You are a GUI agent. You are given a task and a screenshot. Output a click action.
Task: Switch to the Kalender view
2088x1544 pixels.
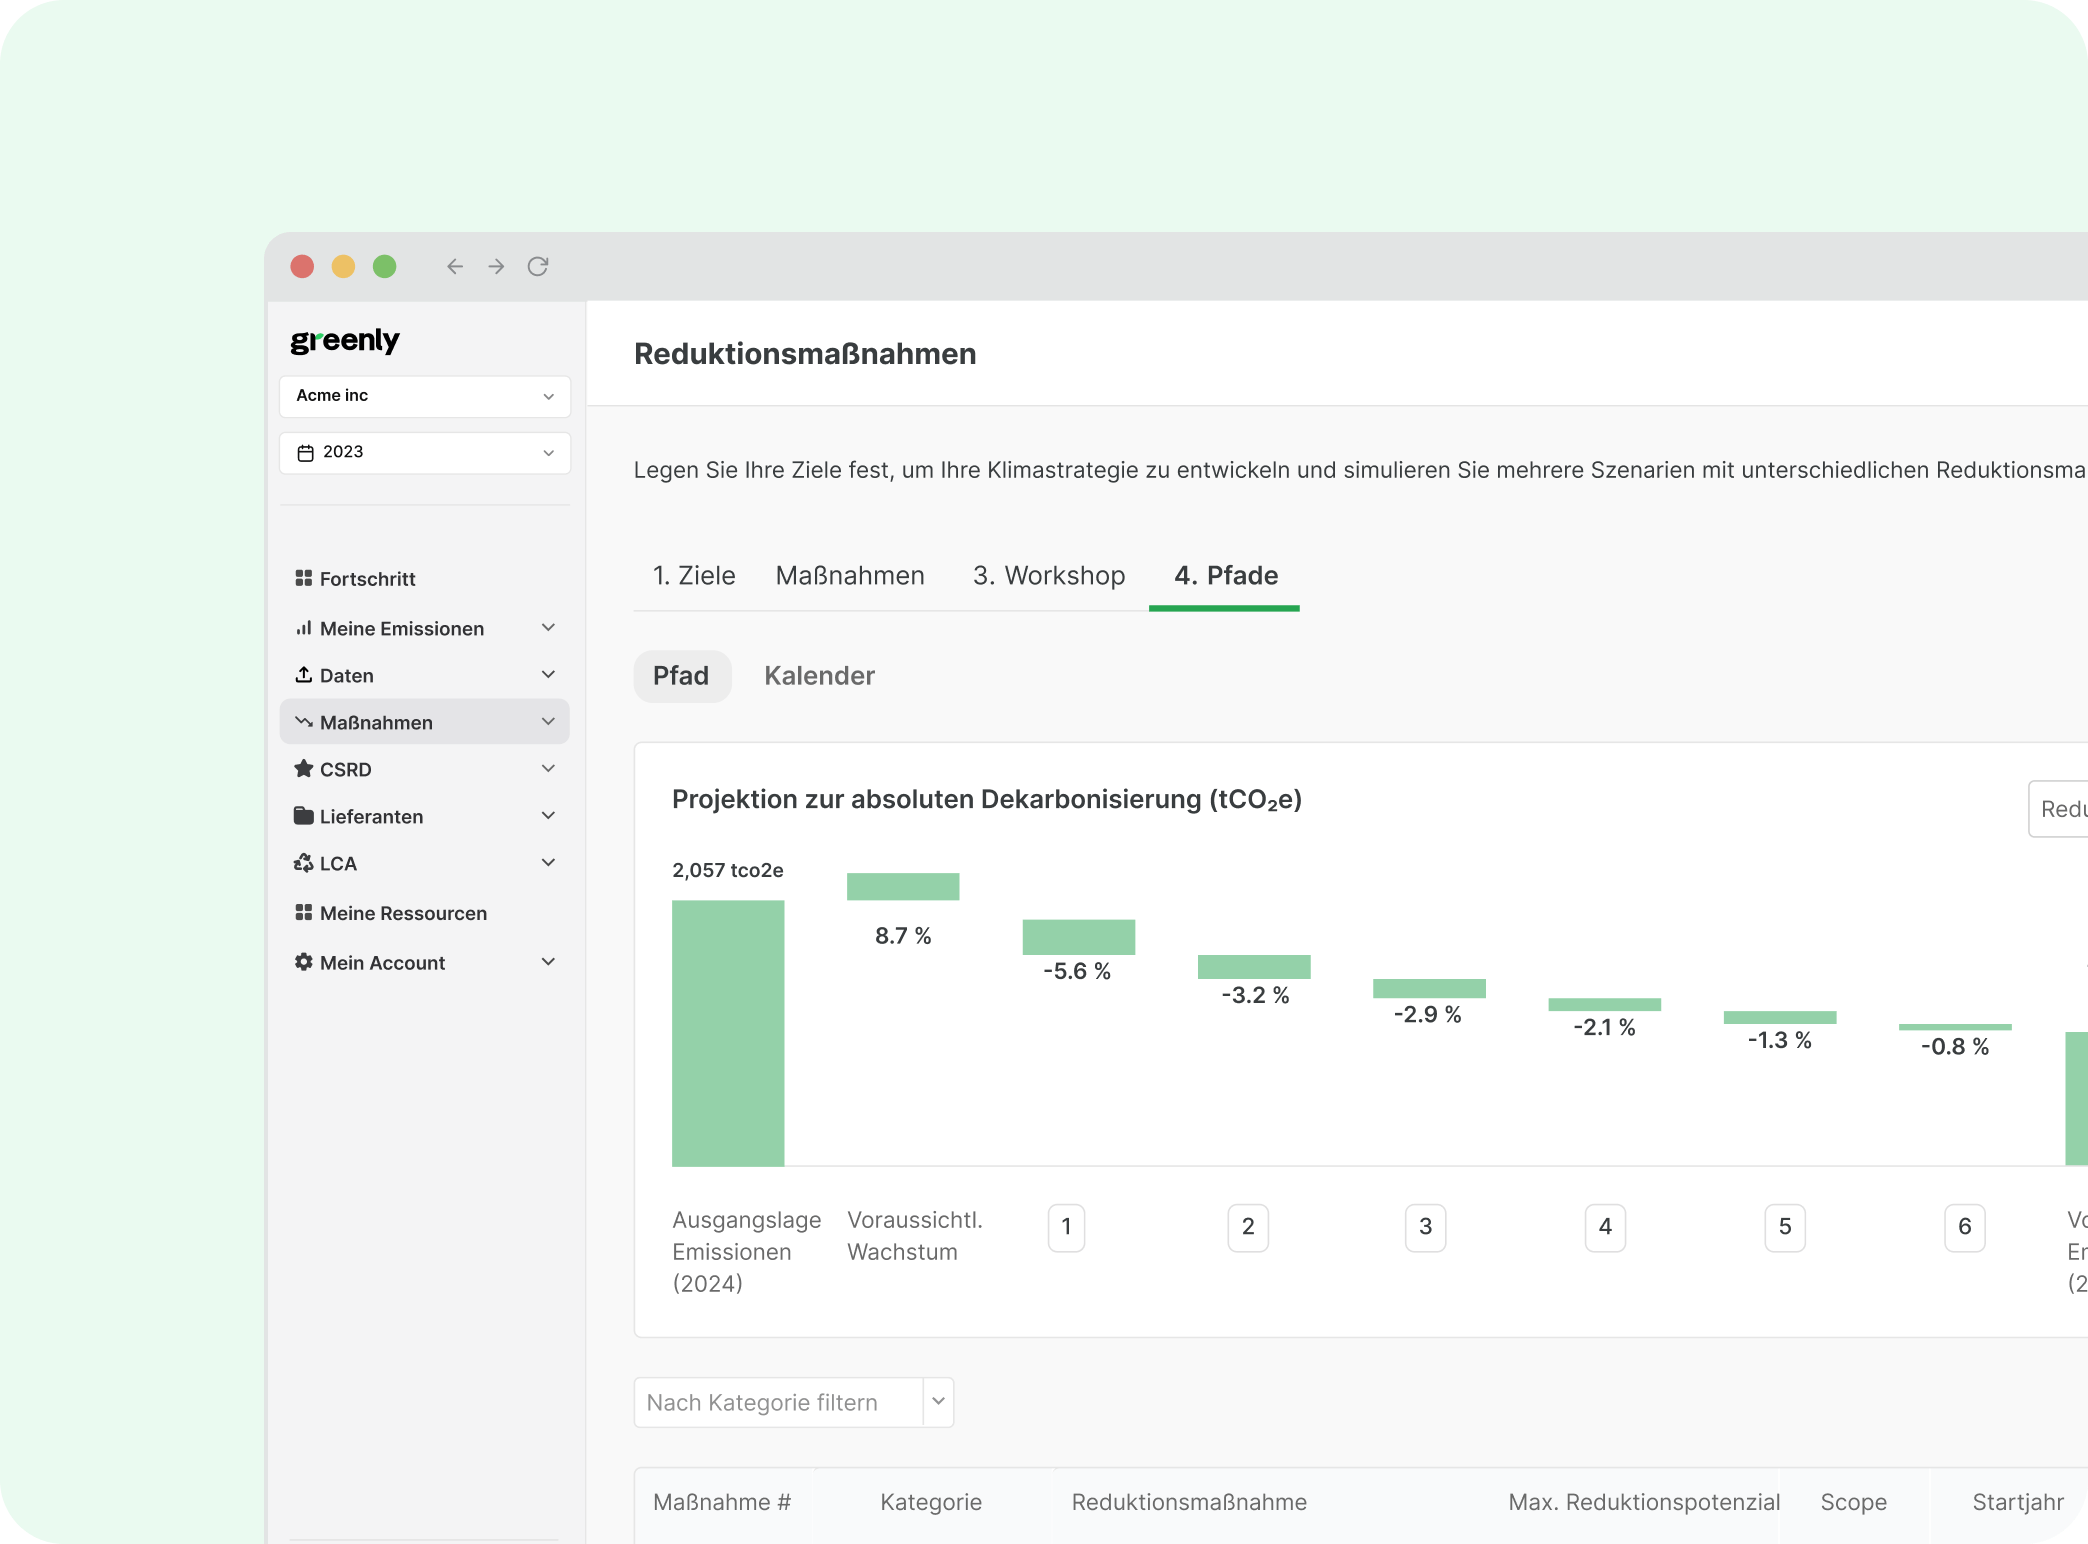coord(819,676)
